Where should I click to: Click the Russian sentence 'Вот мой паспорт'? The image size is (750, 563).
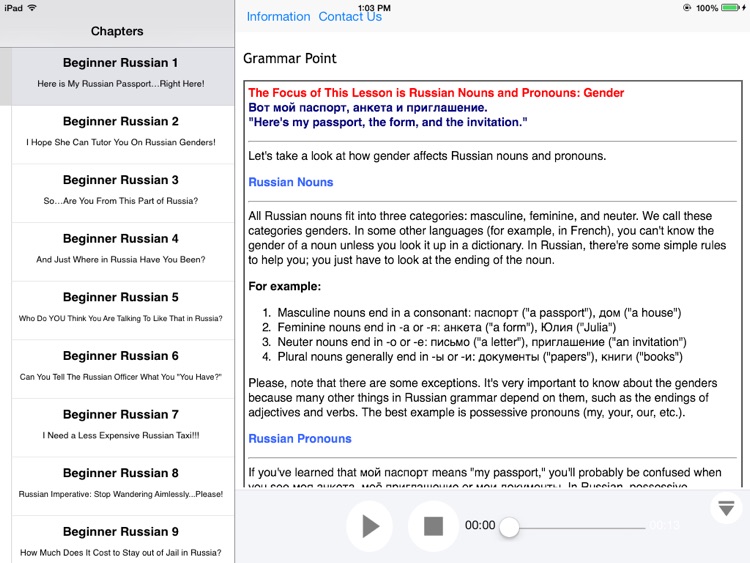368,108
